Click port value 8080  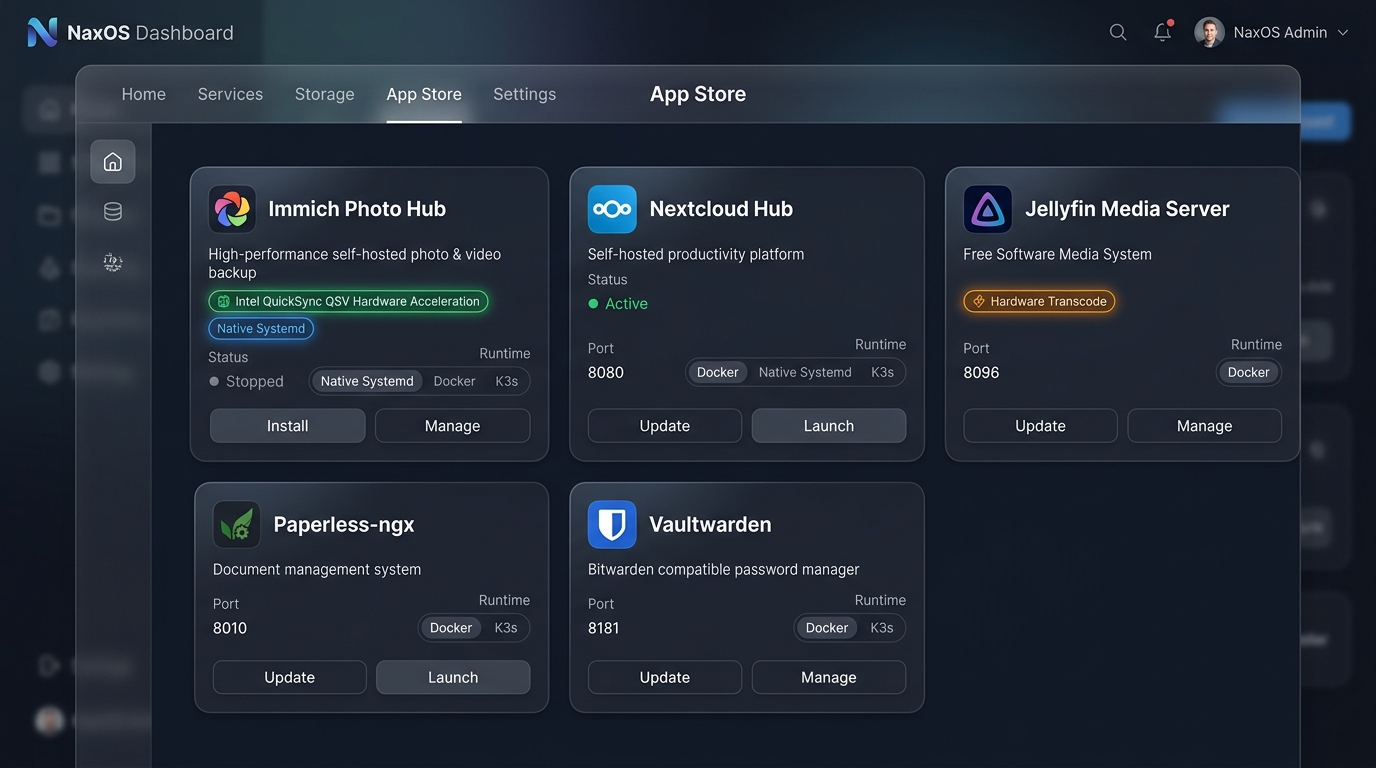pos(606,372)
